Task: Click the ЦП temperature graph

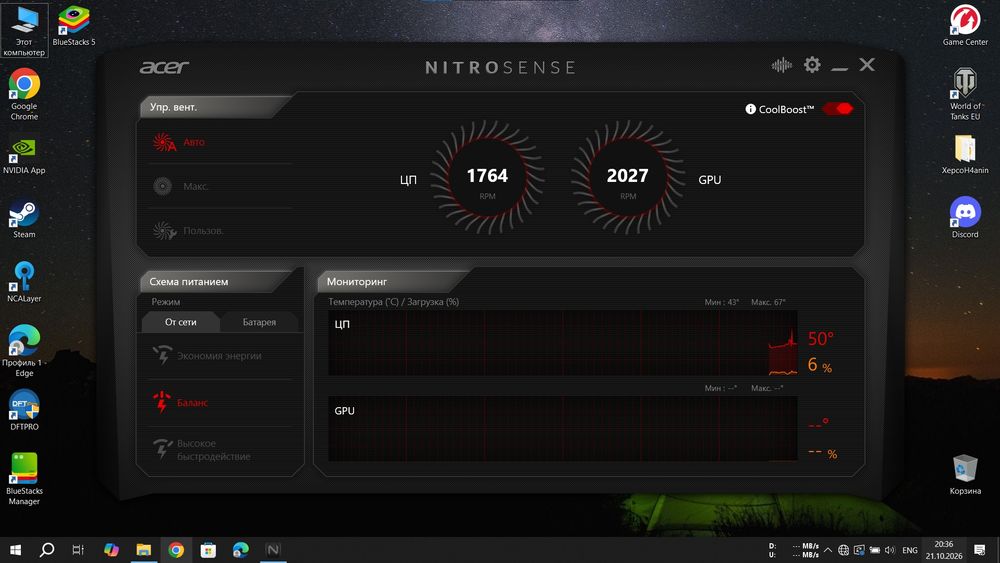Action: pyautogui.click(x=562, y=343)
